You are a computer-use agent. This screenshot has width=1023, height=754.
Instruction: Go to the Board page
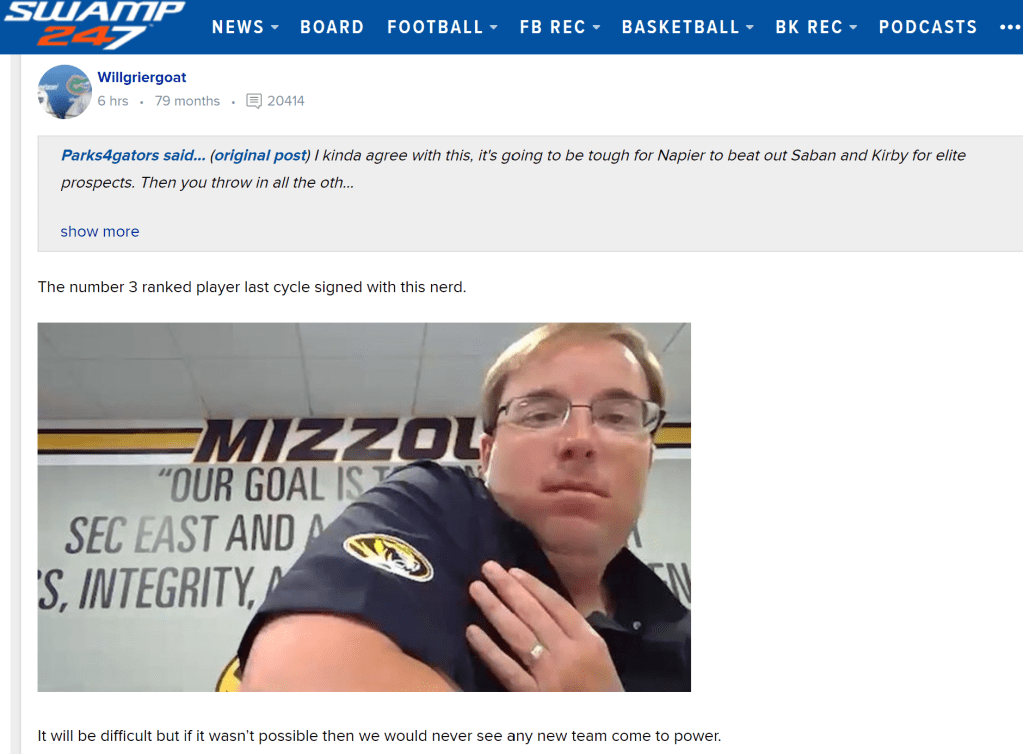[332, 27]
